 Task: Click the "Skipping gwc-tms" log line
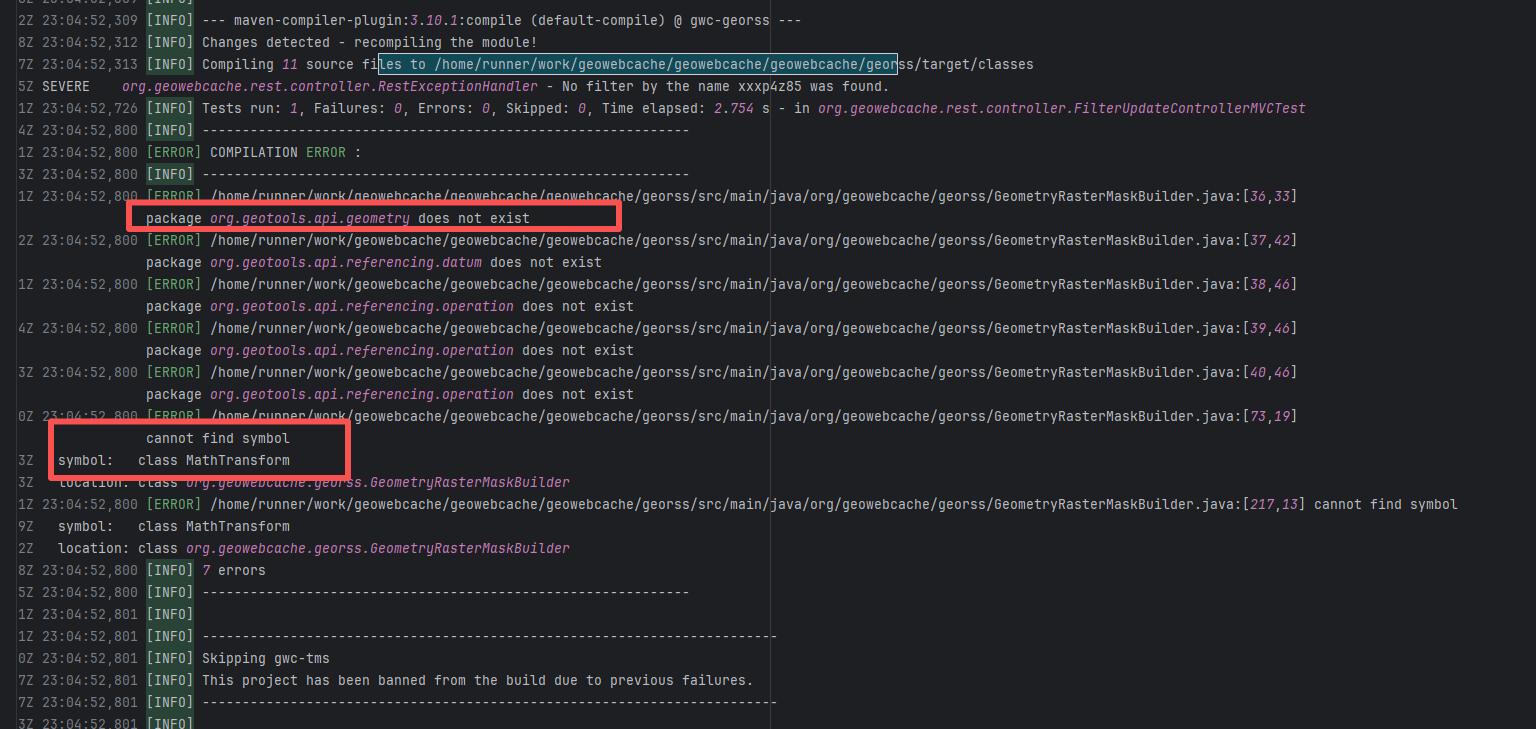click(x=265, y=658)
